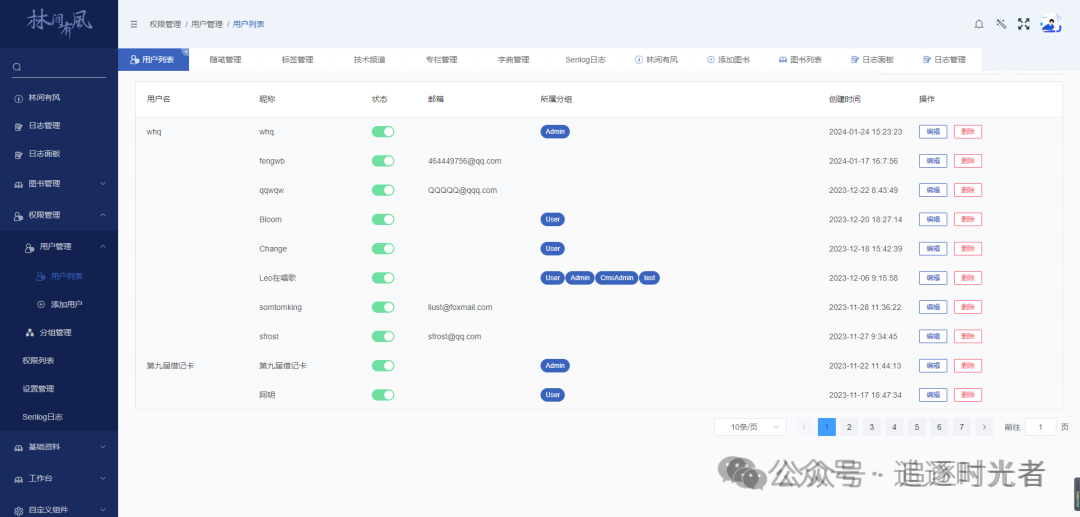The image size is (1080, 517).
Task: Switch to the 专栏管理 tab
Action: [x=442, y=60]
